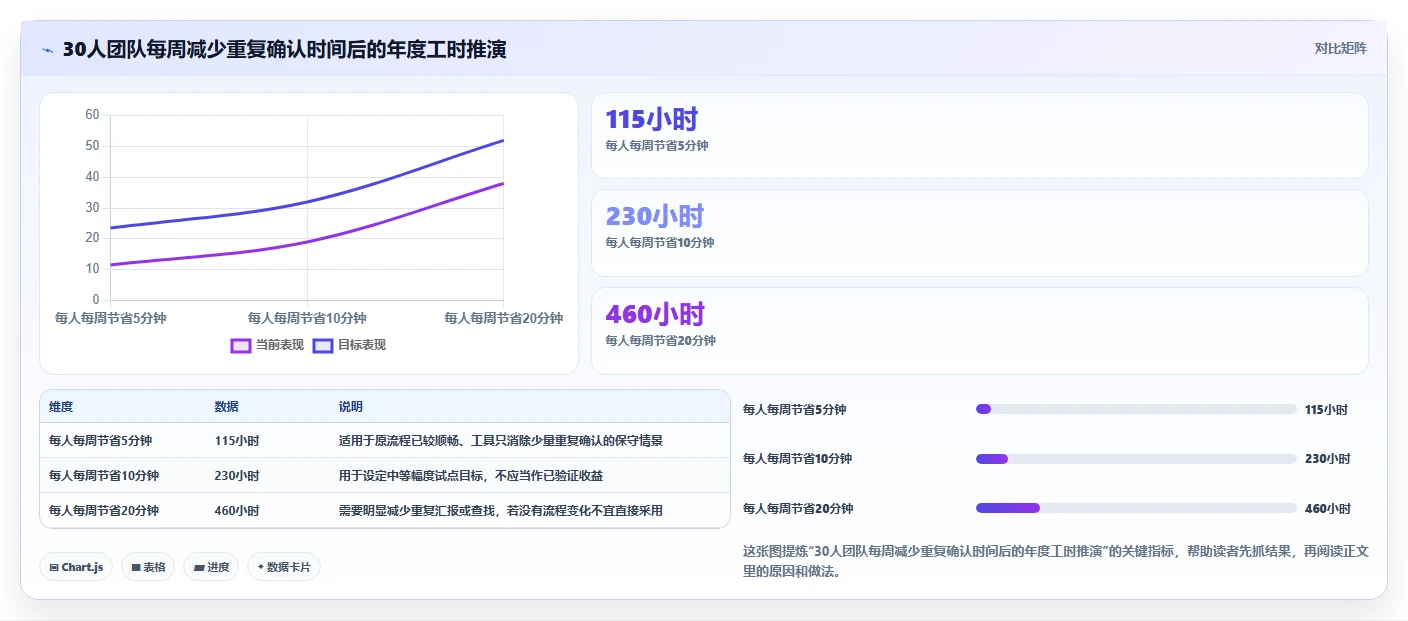
Task: Select the 表格 tag chip
Action: click(148, 567)
